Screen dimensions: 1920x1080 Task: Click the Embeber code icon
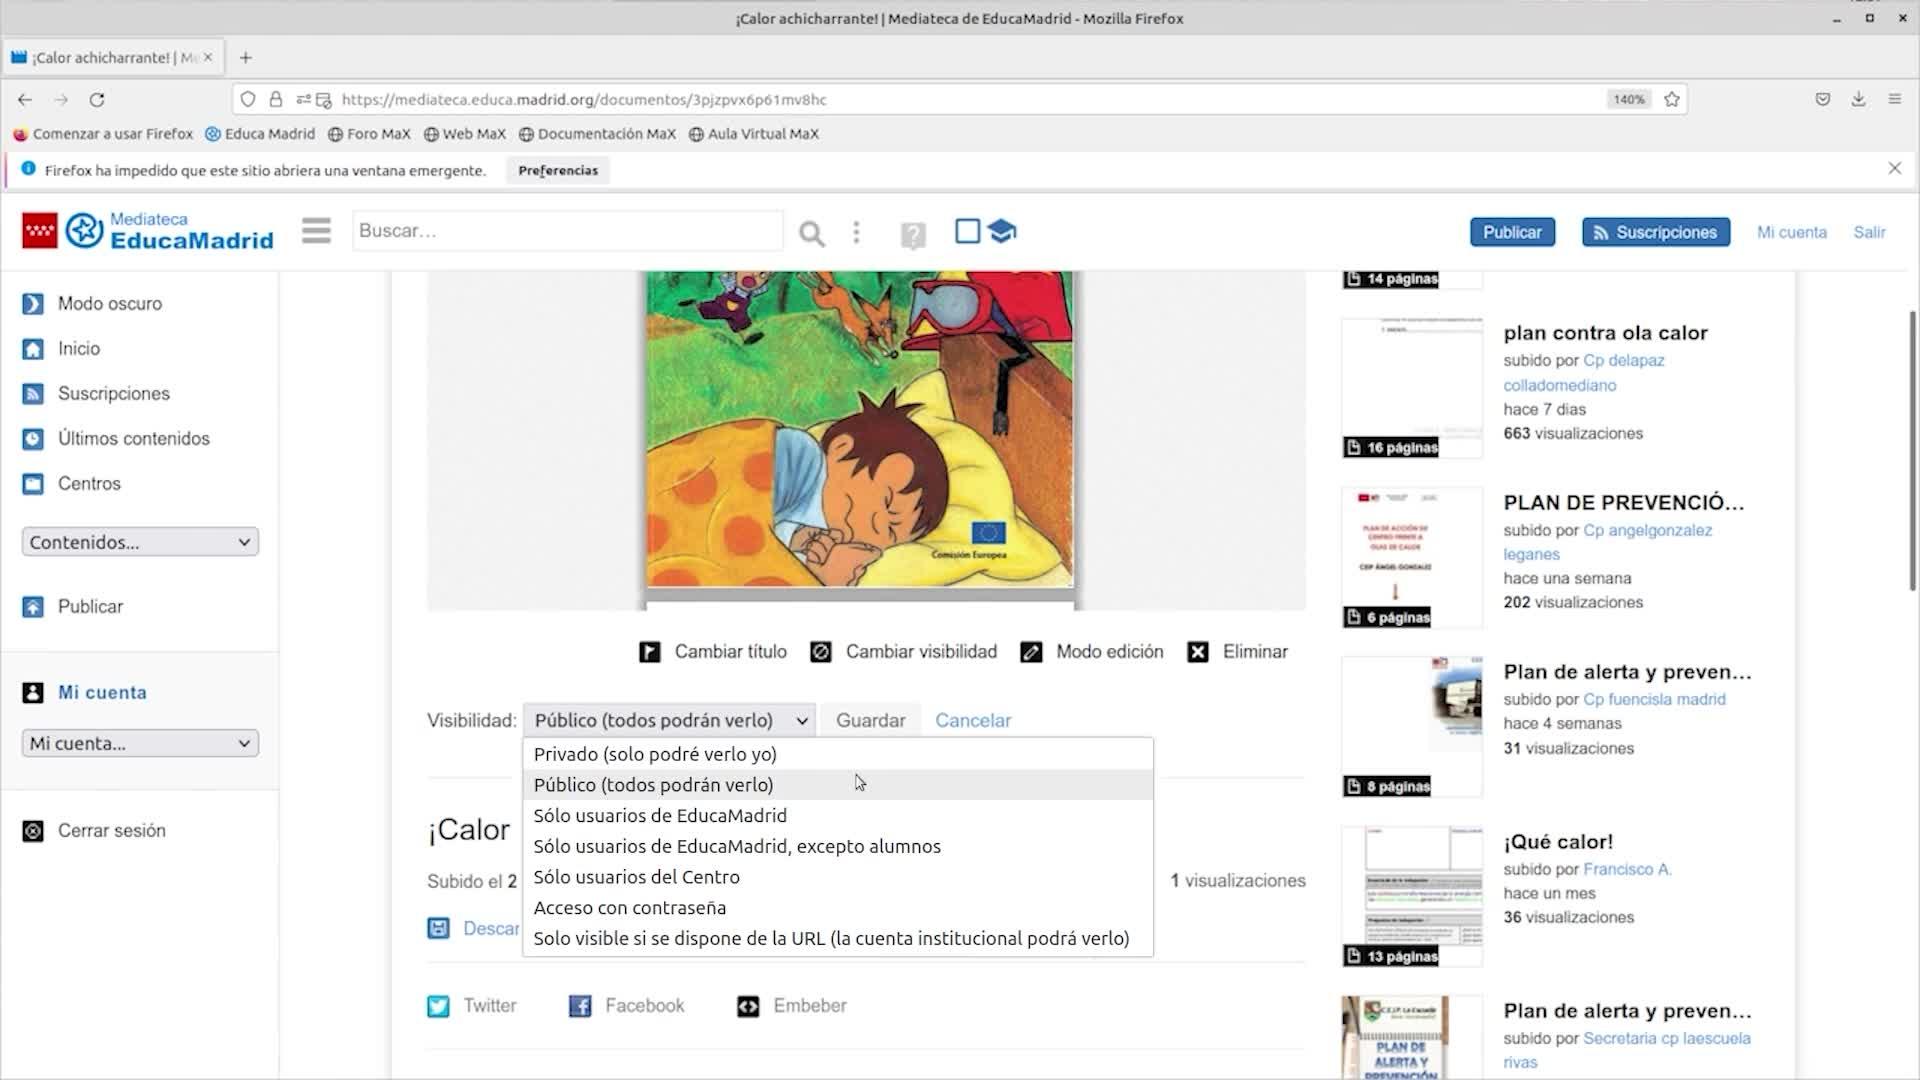tap(748, 1006)
